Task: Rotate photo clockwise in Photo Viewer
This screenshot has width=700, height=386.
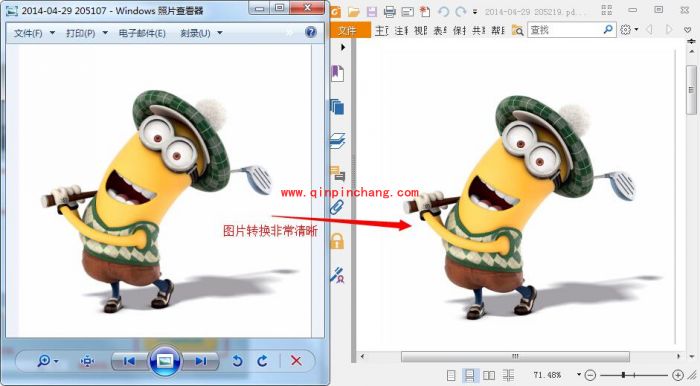Action: 262,361
